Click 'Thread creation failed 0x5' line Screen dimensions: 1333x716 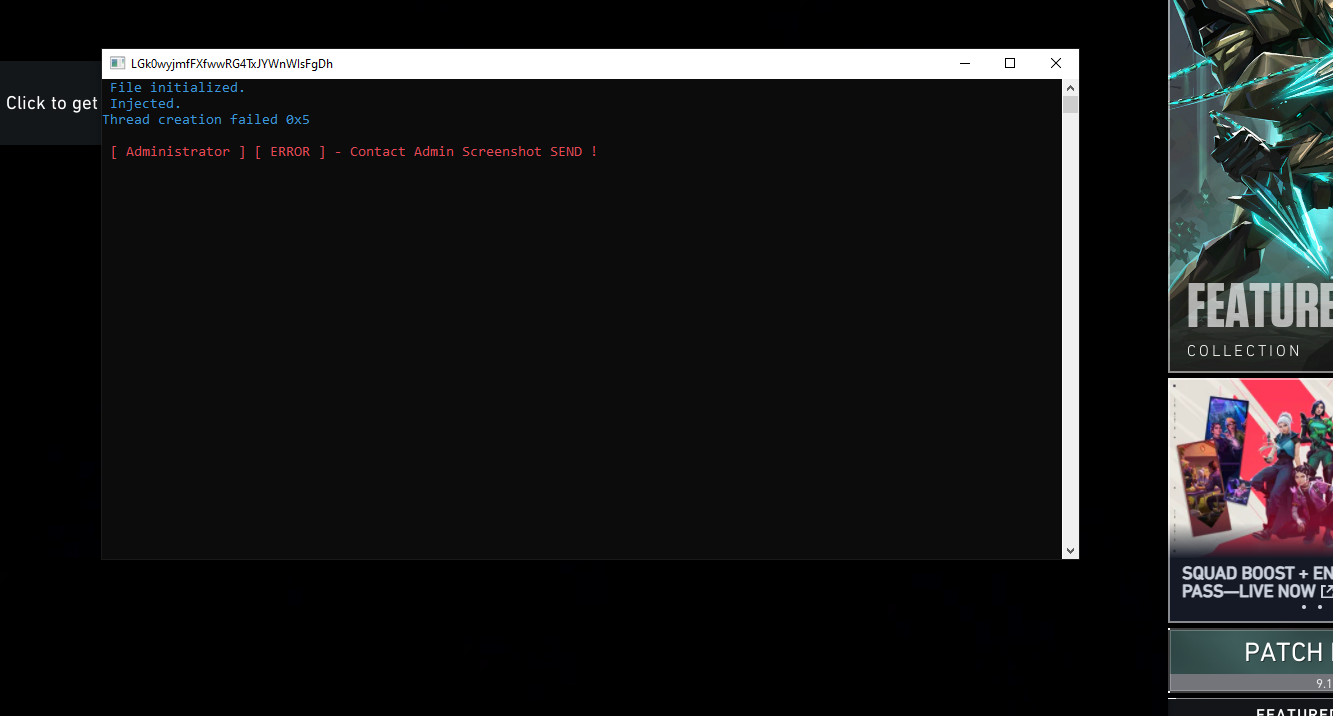tap(206, 120)
